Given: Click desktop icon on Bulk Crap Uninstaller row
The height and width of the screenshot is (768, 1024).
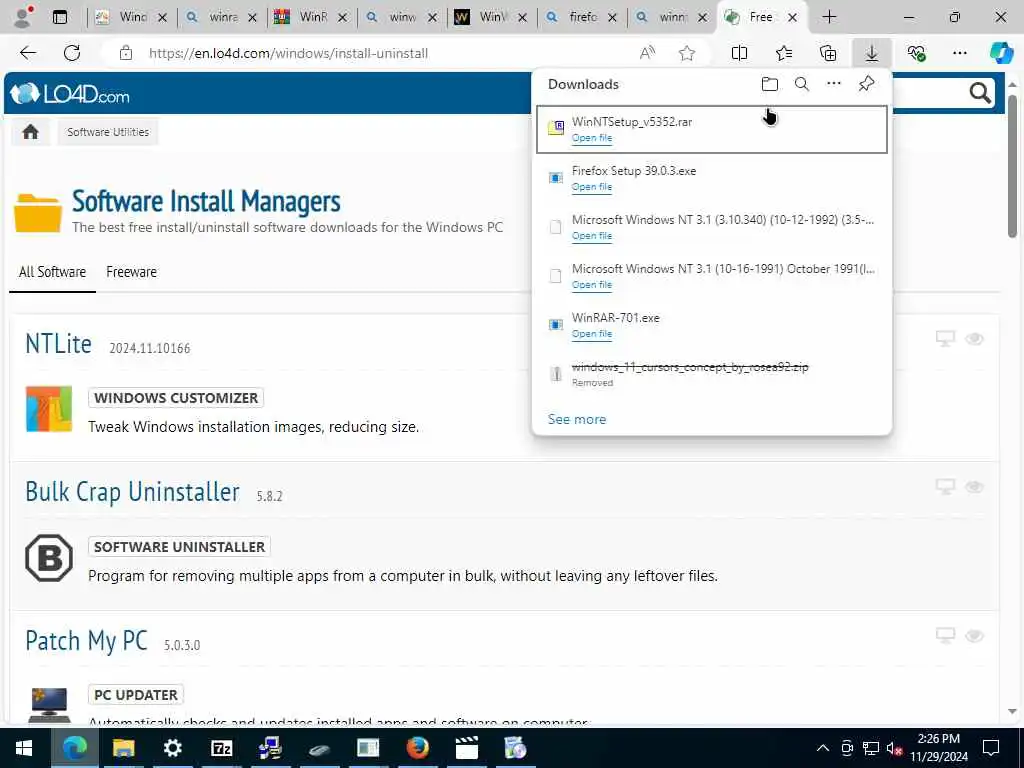Looking at the screenshot, I should 945,487.
